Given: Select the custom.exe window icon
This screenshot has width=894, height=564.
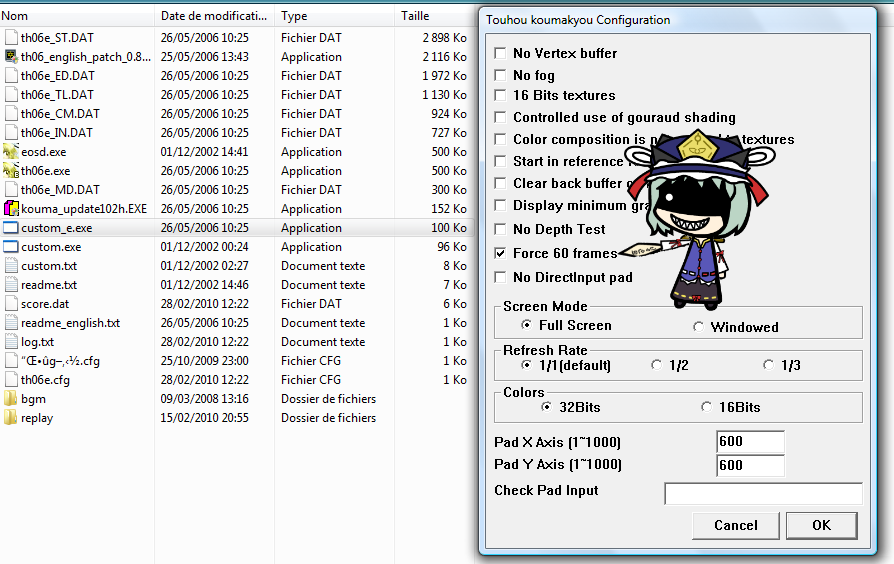Looking at the screenshot, I should [x=11, y=247].
